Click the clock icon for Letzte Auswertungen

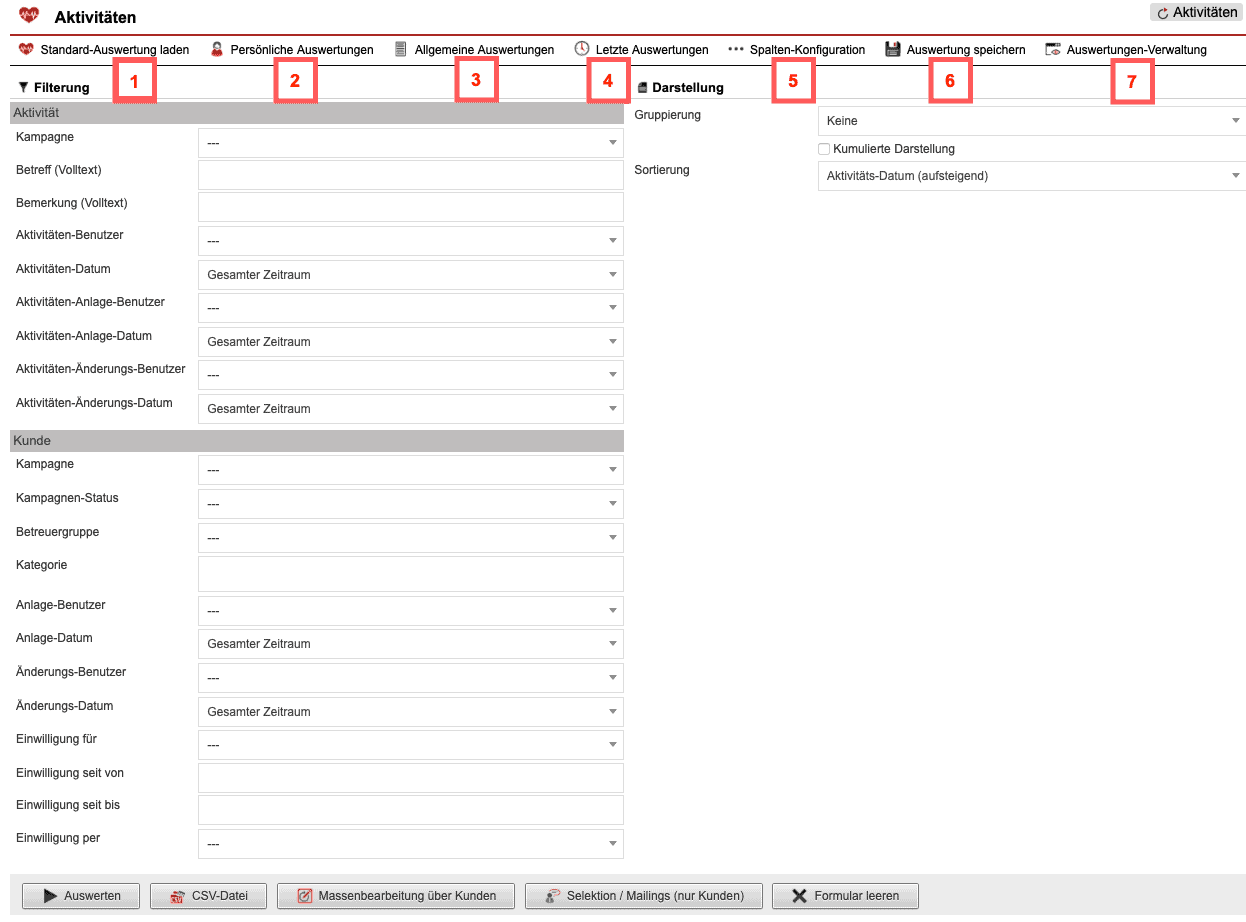582,49
